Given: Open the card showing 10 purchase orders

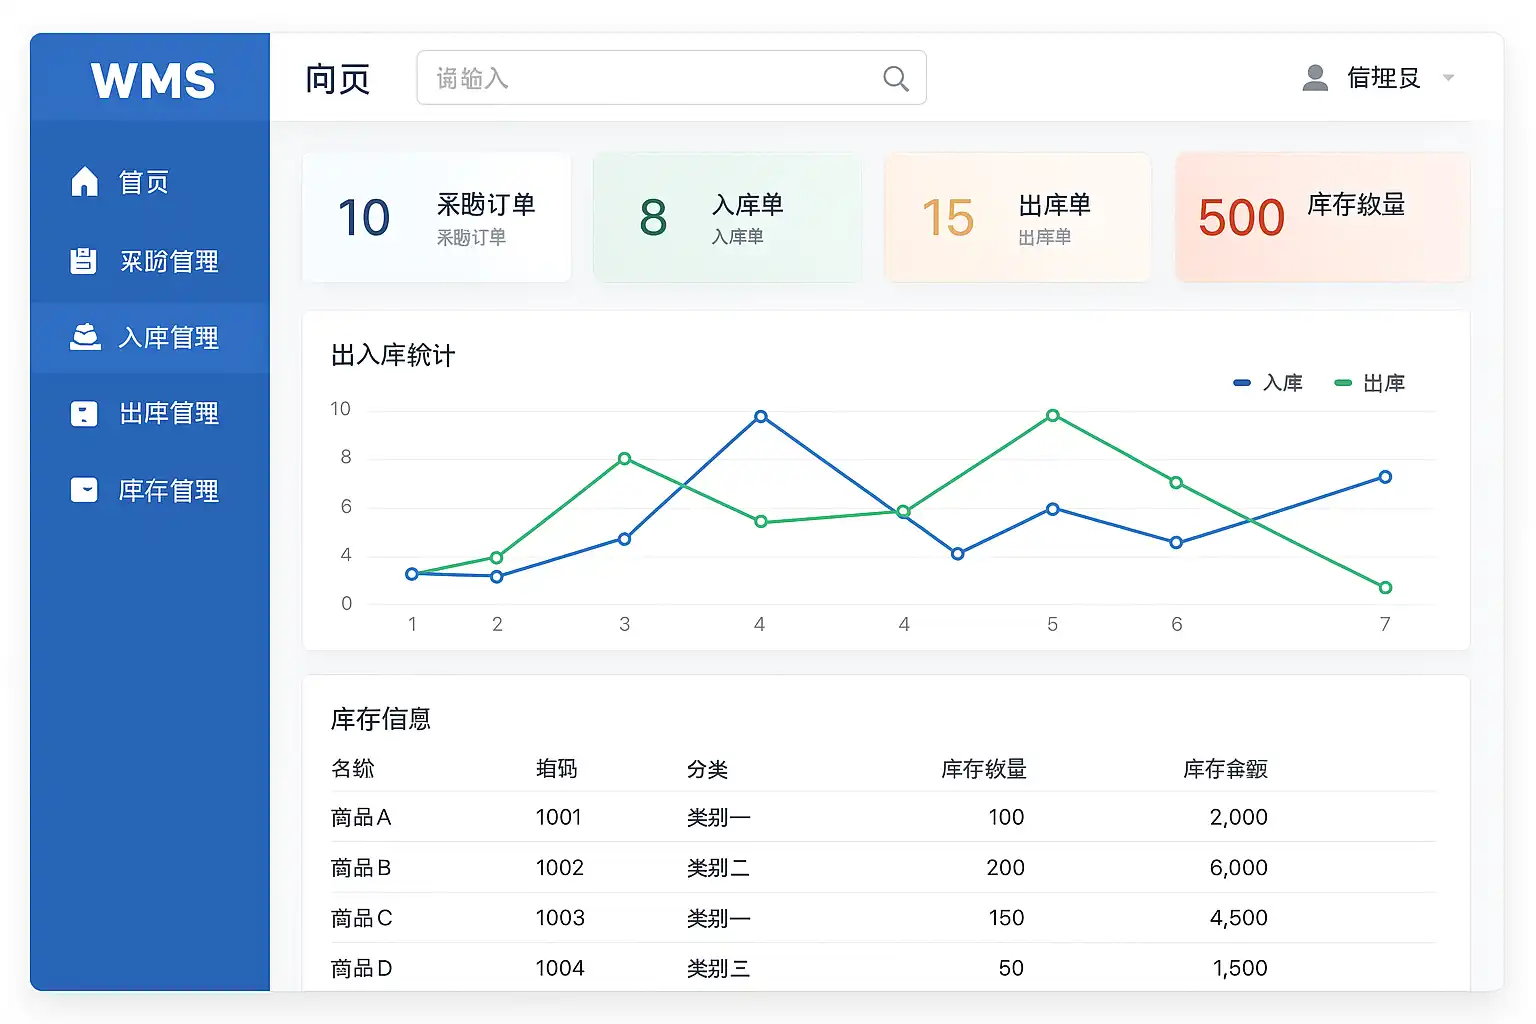Looking at the screenshot, I should pos(436,218).
